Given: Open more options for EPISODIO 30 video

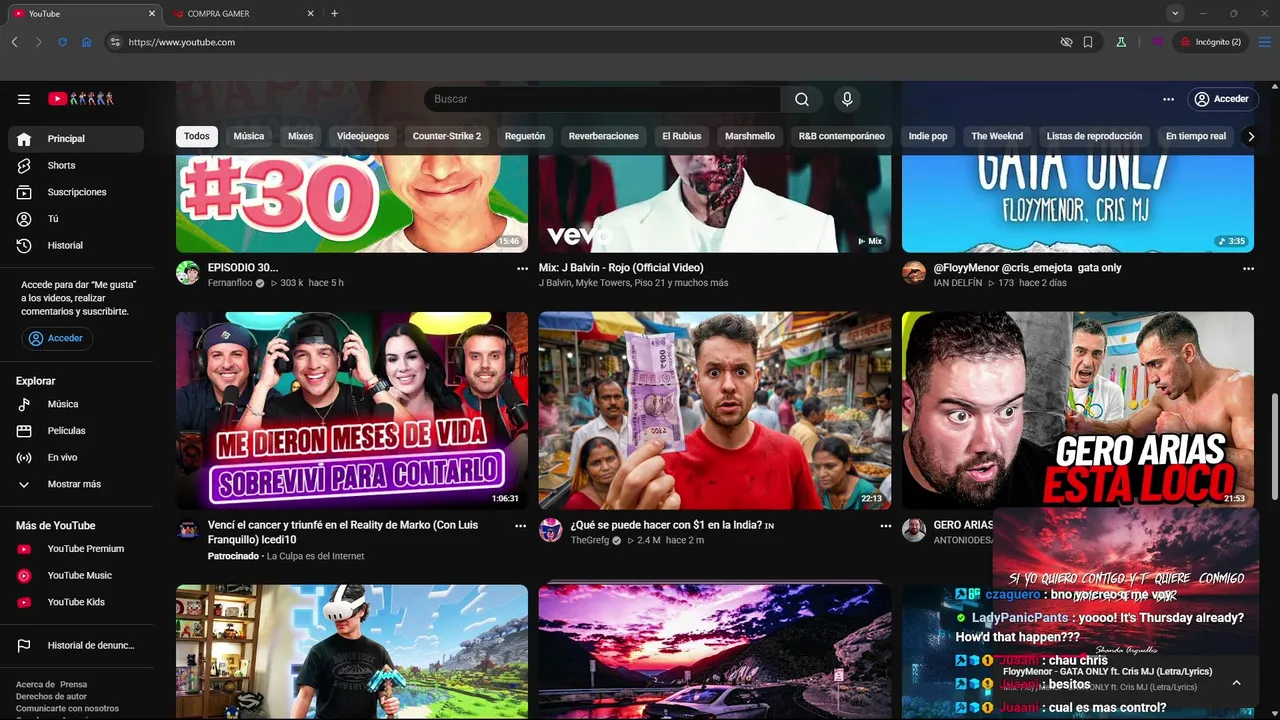Looking at the screenshot, I should pyautogui.click(x=522, y=268).
